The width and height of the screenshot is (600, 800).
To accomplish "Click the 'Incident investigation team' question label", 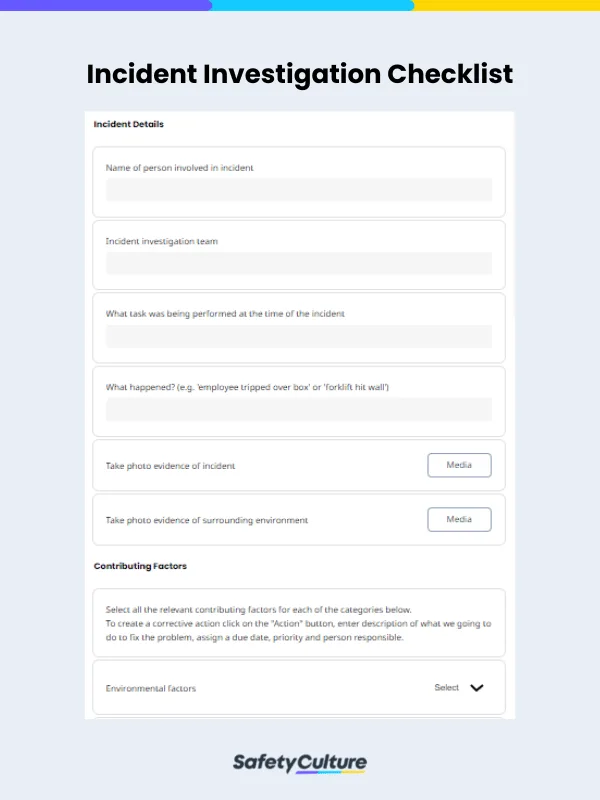I will click(x=162, y=241).
